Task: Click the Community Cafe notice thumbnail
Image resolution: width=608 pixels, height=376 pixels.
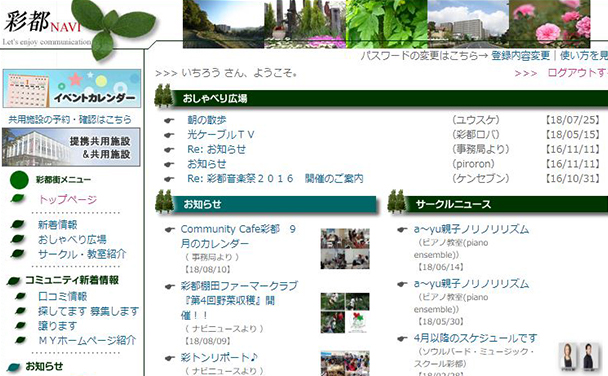Action: [x=345, y=249]
